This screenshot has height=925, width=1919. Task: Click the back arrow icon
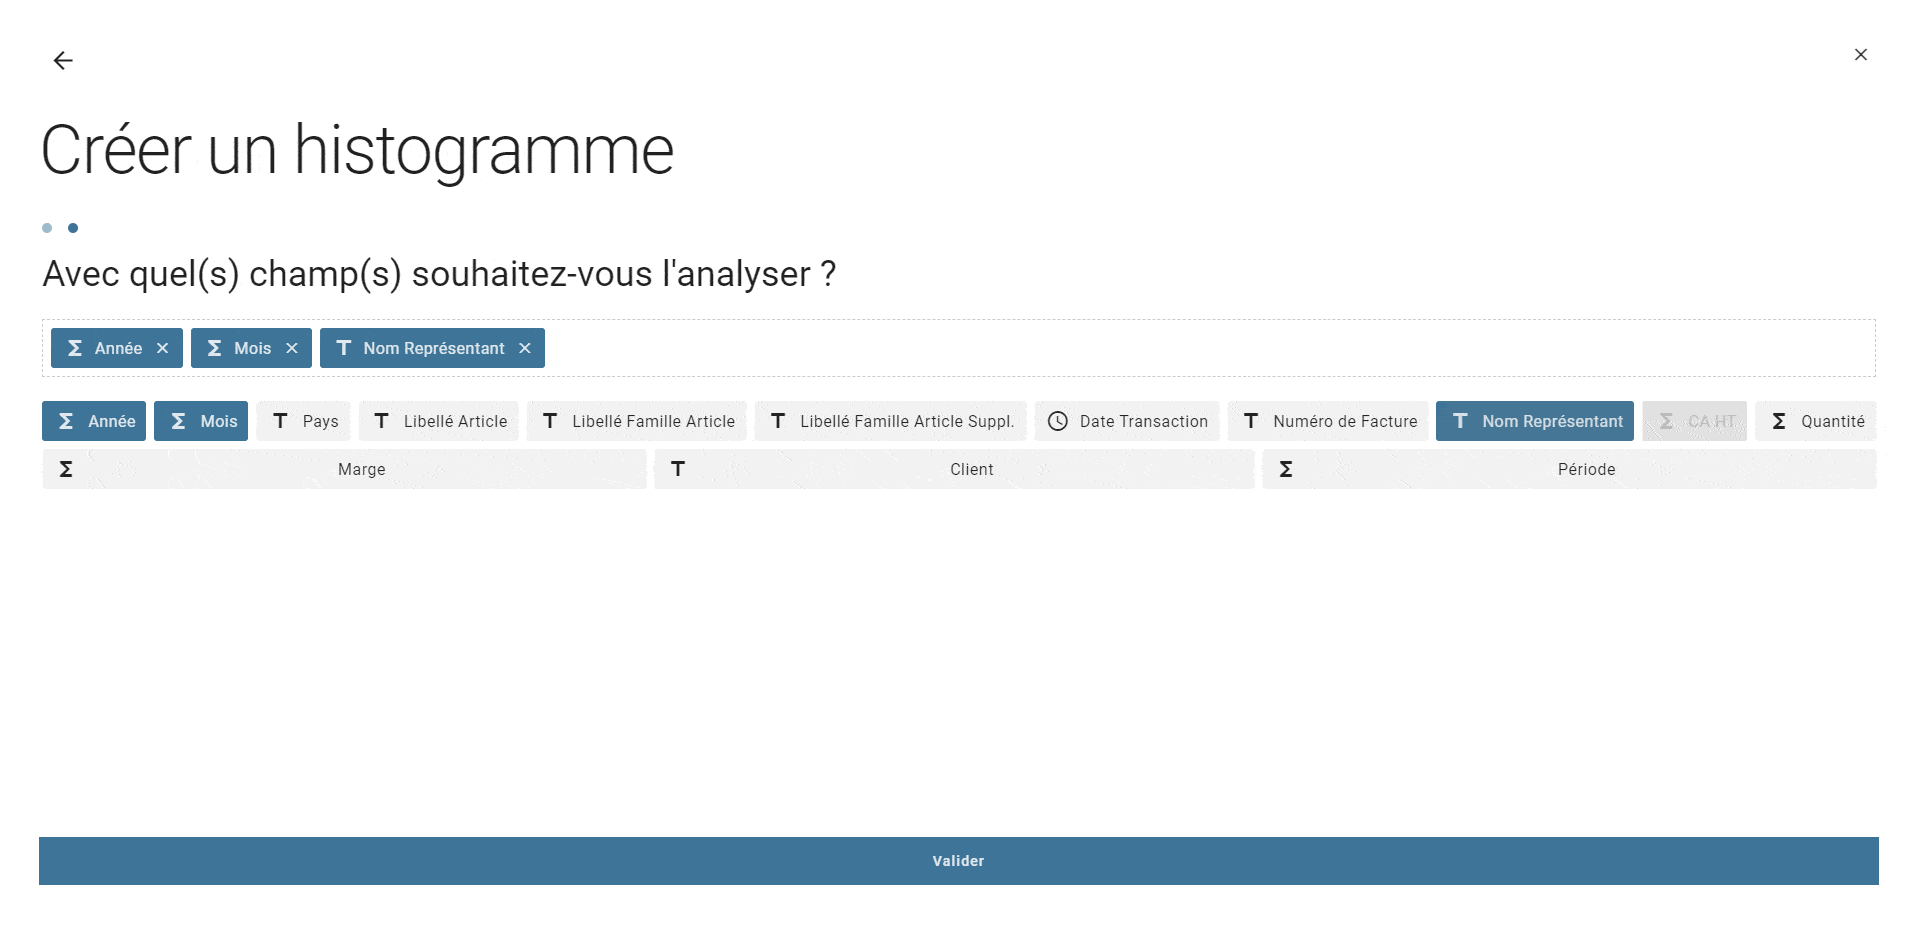pos(63,61)
